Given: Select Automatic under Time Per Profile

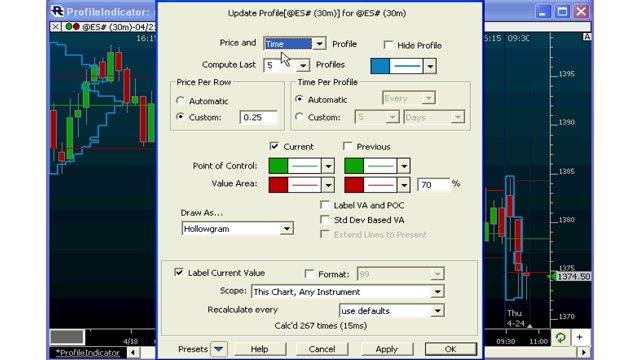Looking at the screenshot, I should click(299, 99).
